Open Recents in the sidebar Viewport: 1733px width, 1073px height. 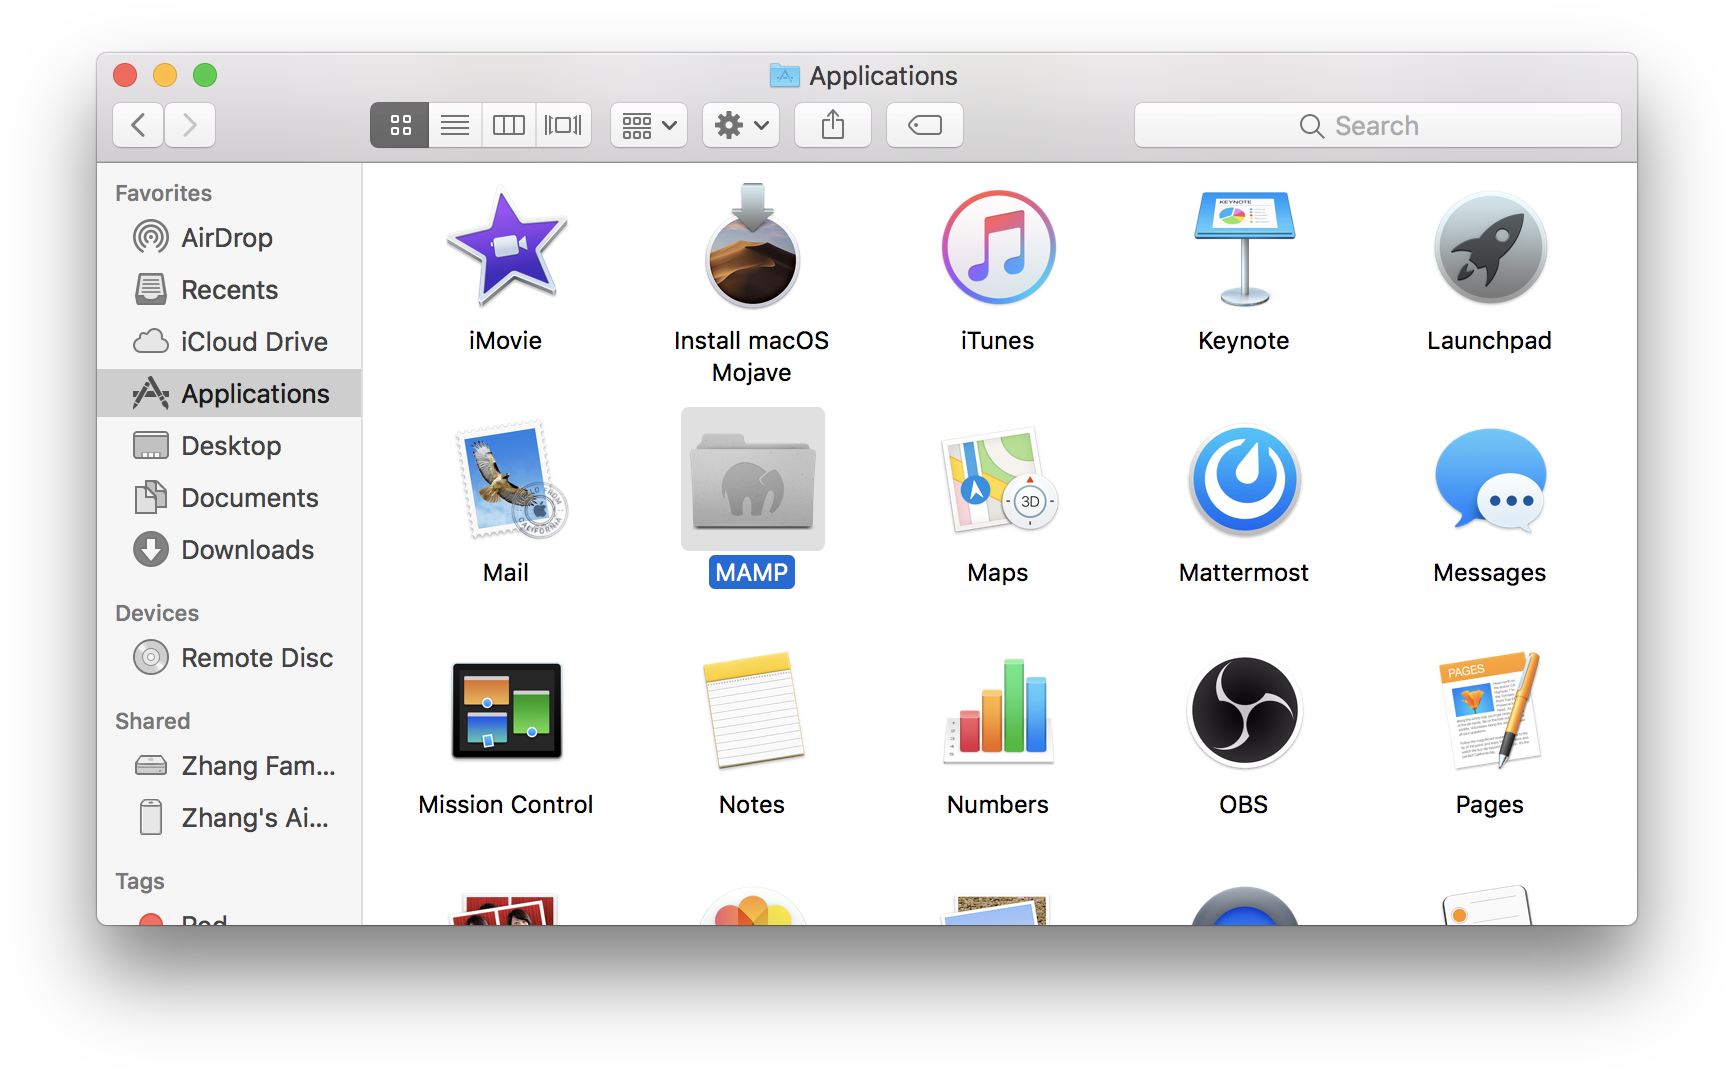229,290
